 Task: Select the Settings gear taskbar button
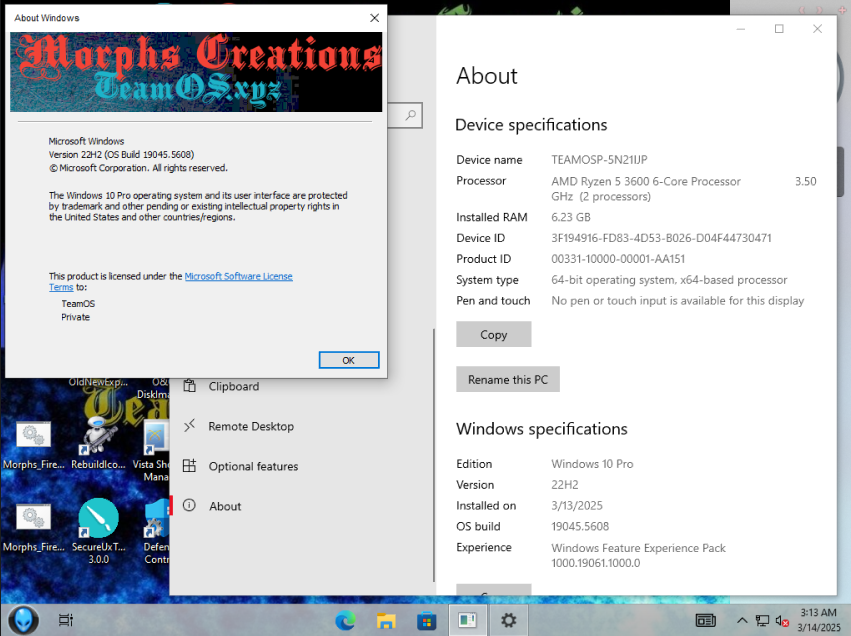[509, 620]
